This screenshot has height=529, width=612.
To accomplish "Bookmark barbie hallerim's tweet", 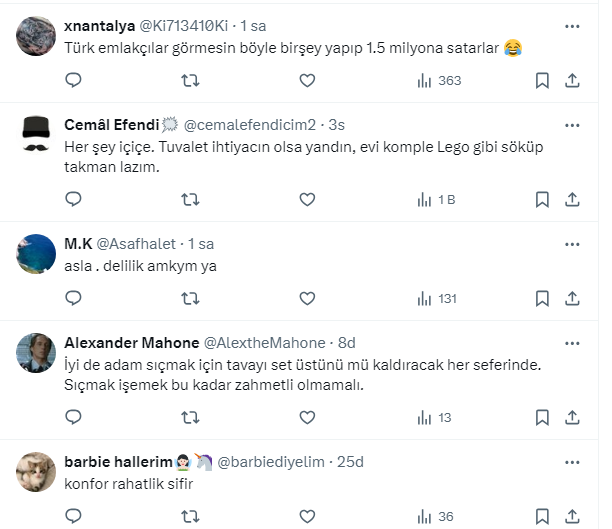I will [x=541, y=516].
